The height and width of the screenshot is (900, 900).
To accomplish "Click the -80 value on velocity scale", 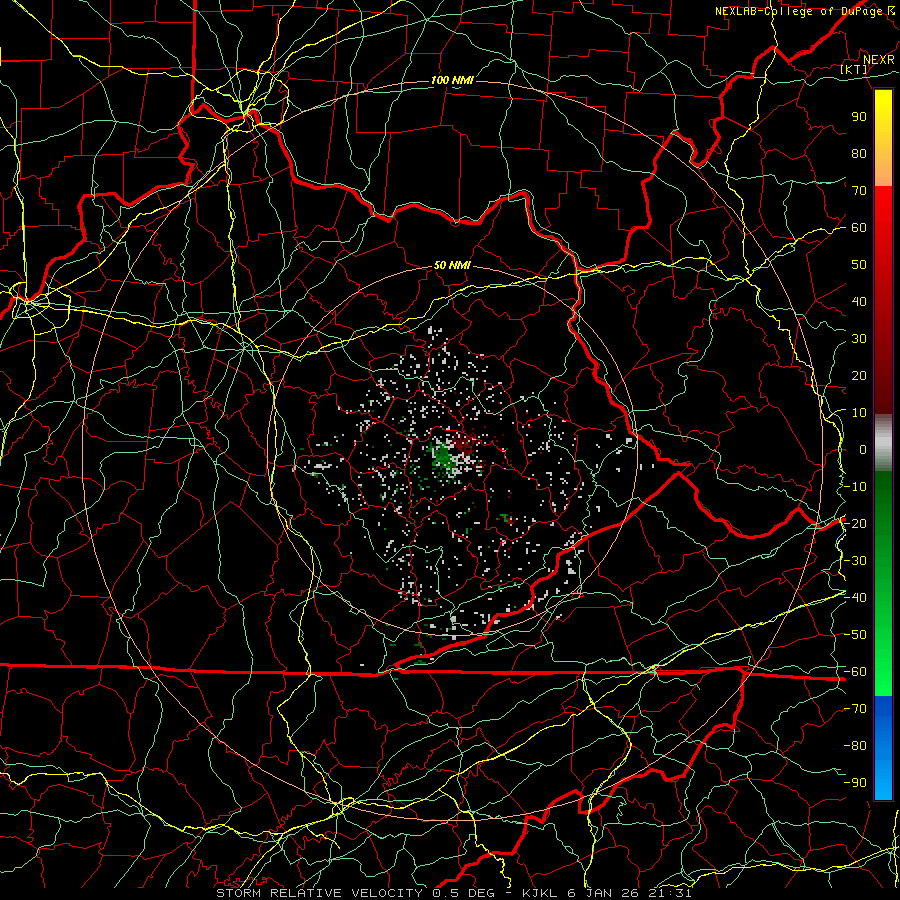I will 855,746.
